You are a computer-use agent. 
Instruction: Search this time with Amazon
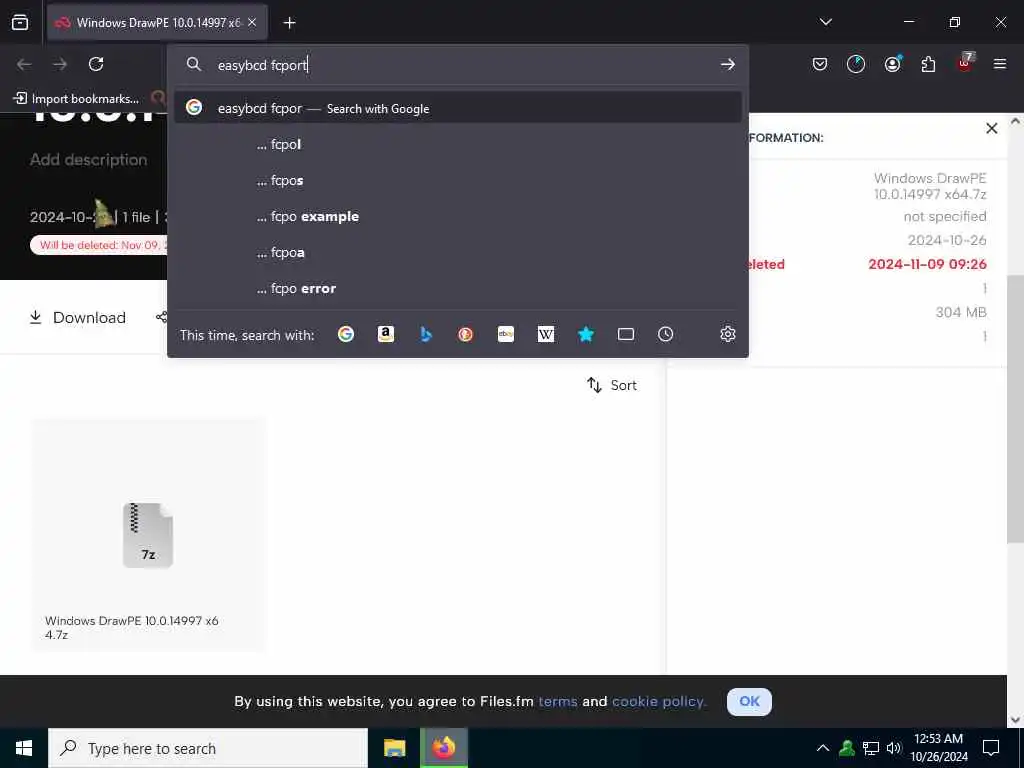[x=386, y=334]
